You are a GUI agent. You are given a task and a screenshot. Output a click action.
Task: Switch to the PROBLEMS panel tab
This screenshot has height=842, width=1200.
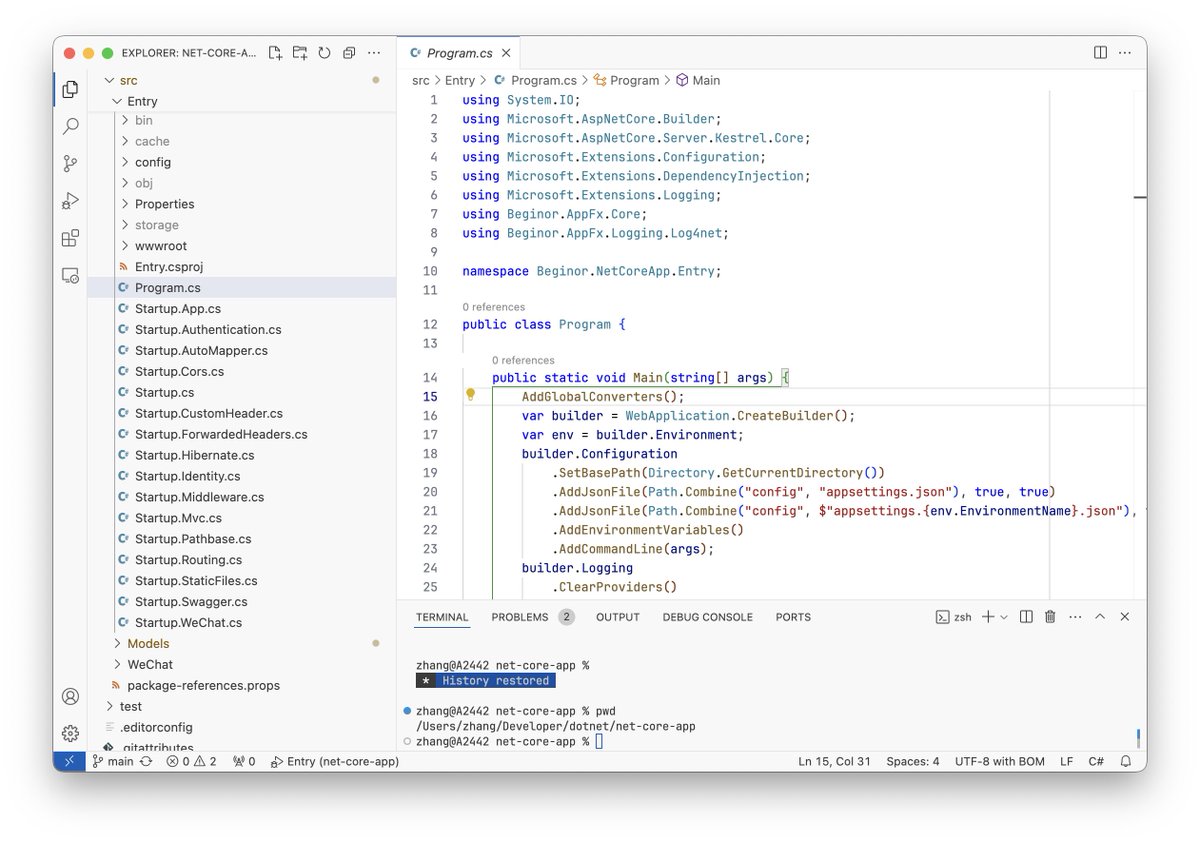(x=532, y=617)
